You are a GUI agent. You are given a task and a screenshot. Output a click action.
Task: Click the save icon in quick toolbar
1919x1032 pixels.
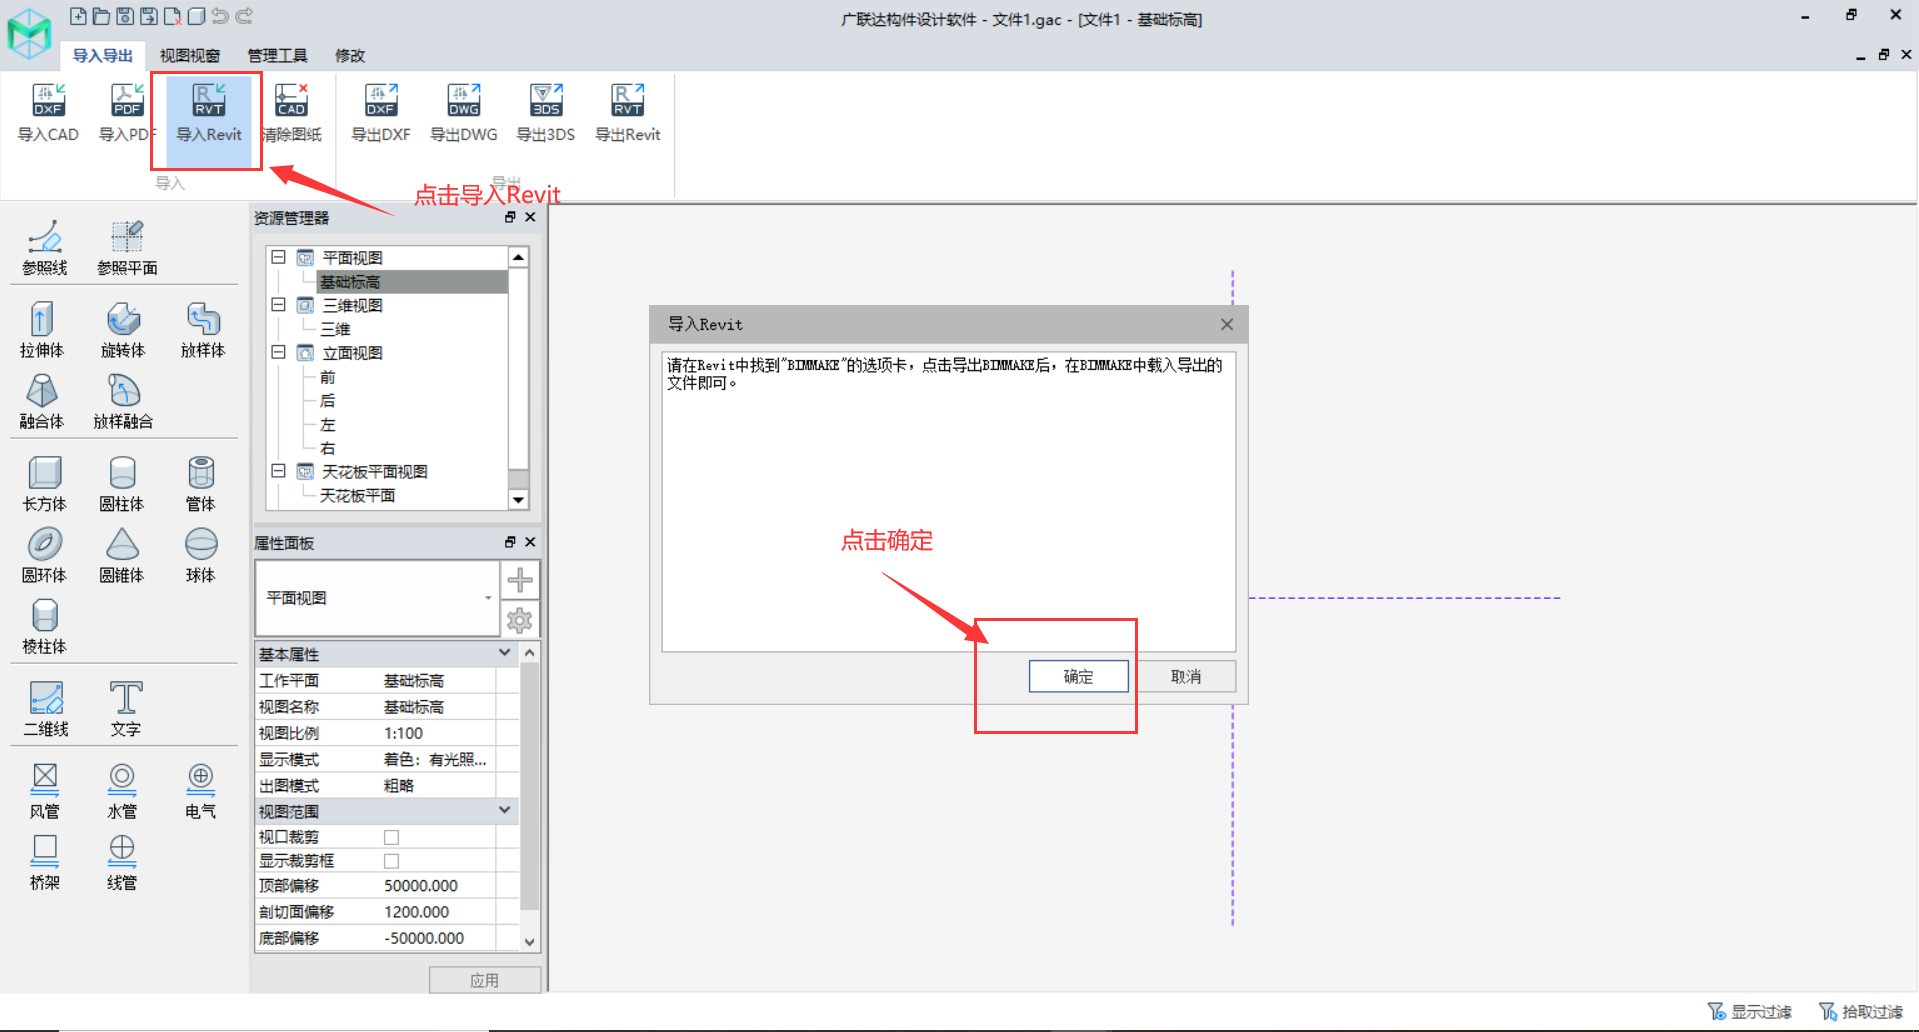point(125,16)
